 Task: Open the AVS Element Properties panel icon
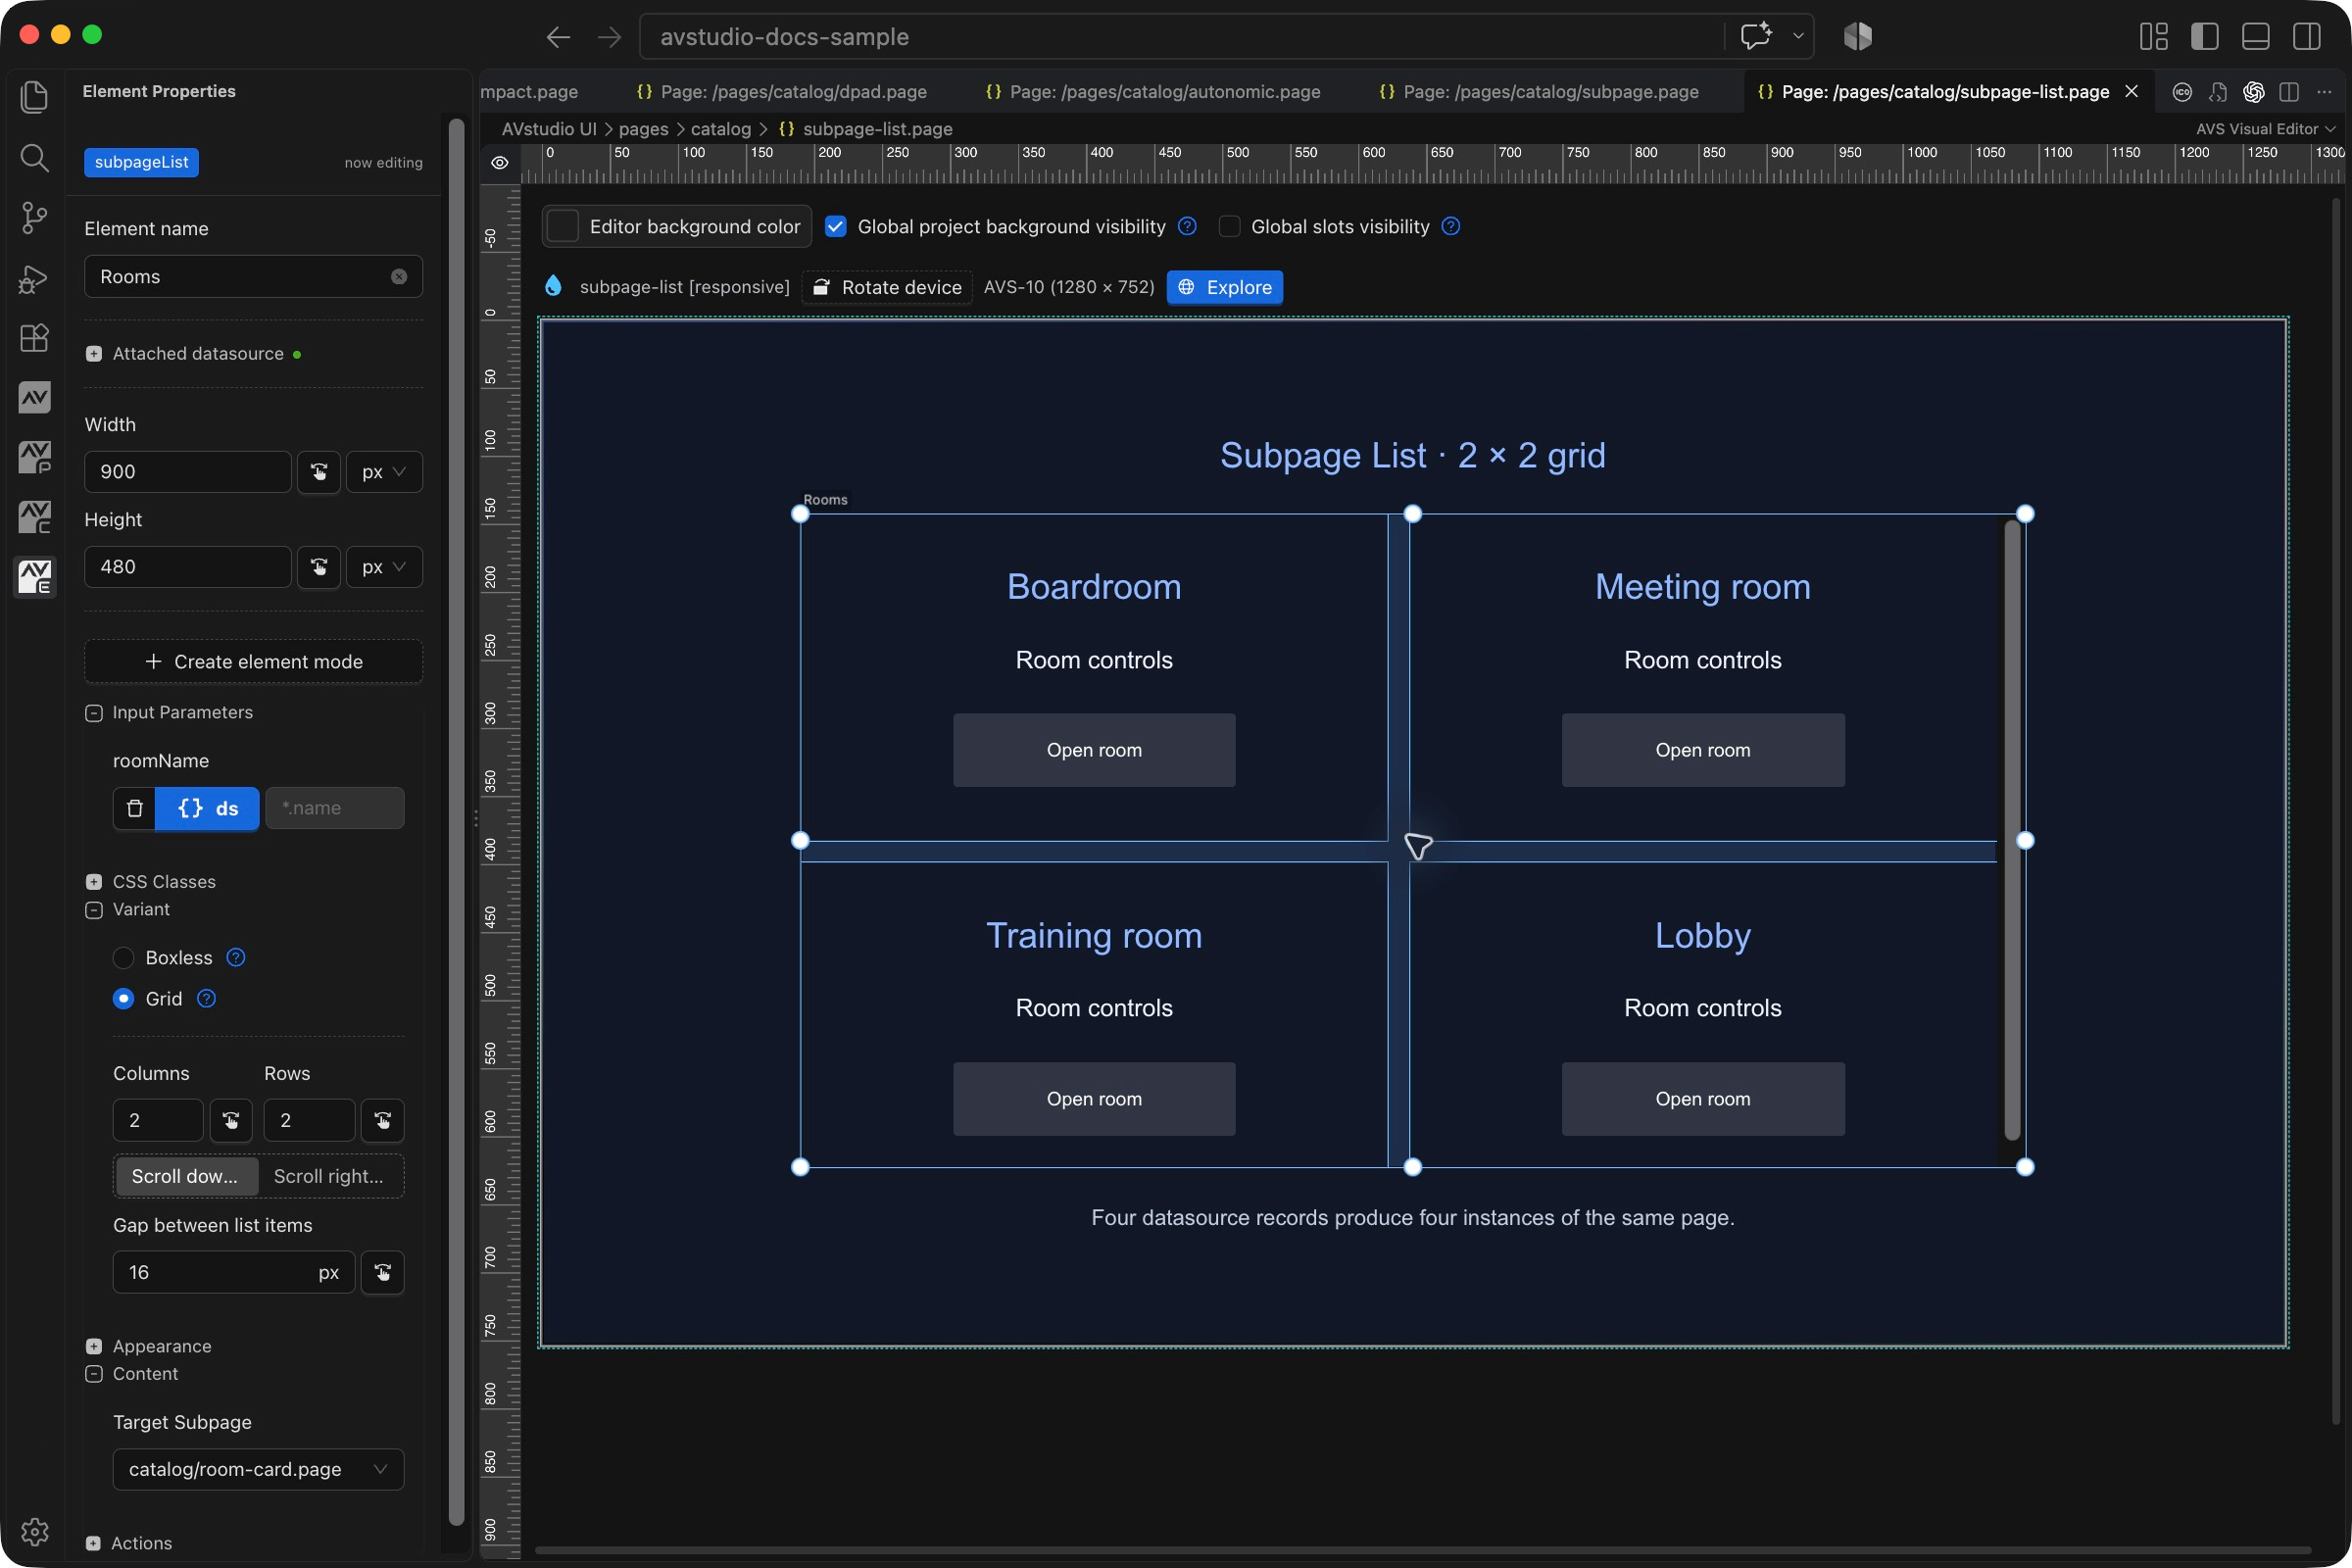click(x=34, y=577)
